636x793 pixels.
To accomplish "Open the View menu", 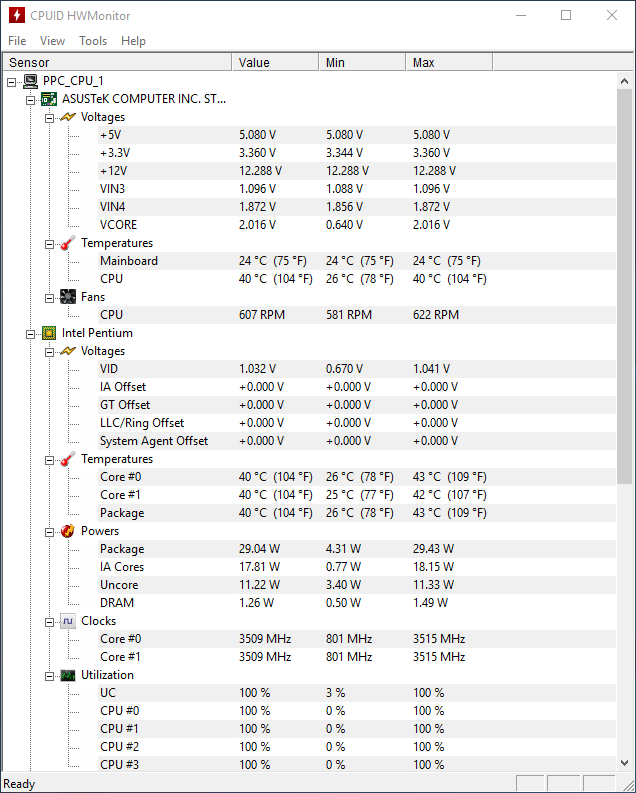I will (x=52, y=41).
